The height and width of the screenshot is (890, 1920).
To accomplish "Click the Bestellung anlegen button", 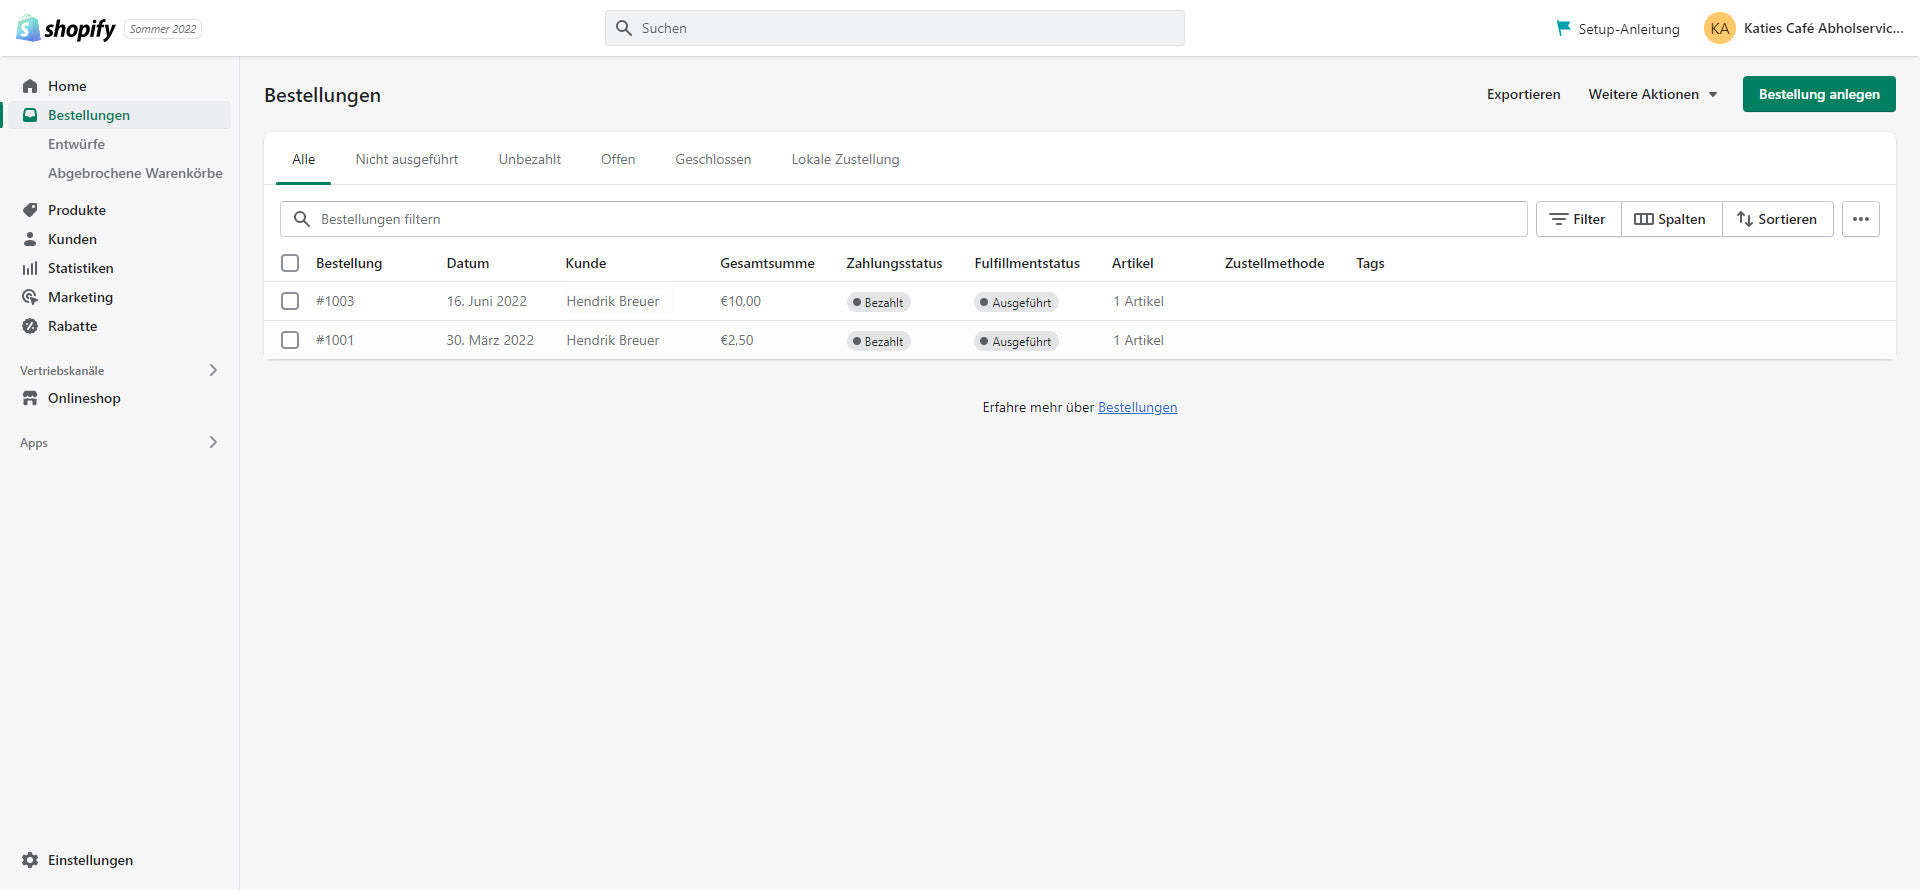I will (x=1818, y=94).
